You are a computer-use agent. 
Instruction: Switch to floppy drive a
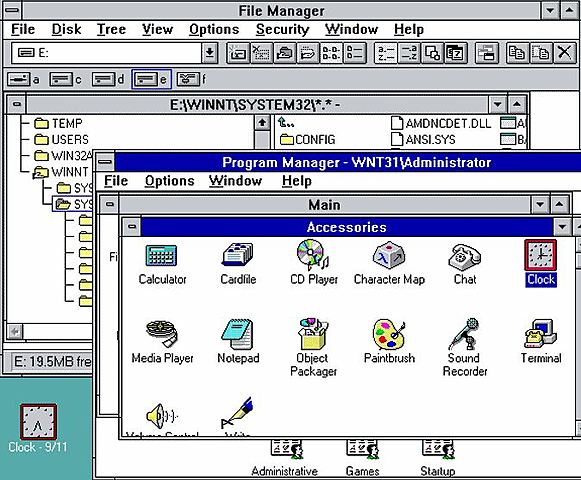point(23,79)
